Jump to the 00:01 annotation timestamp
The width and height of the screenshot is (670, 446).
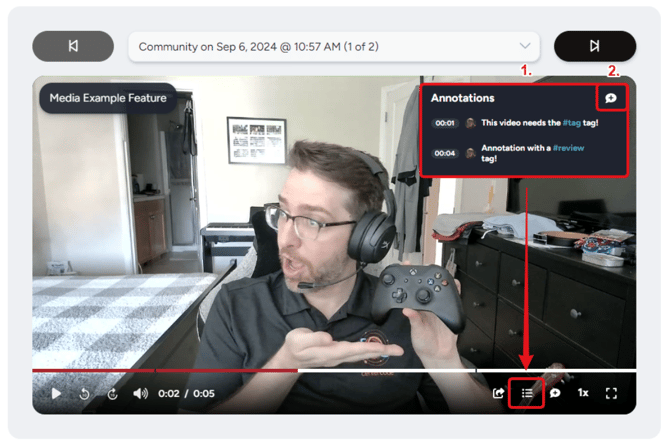445,123
